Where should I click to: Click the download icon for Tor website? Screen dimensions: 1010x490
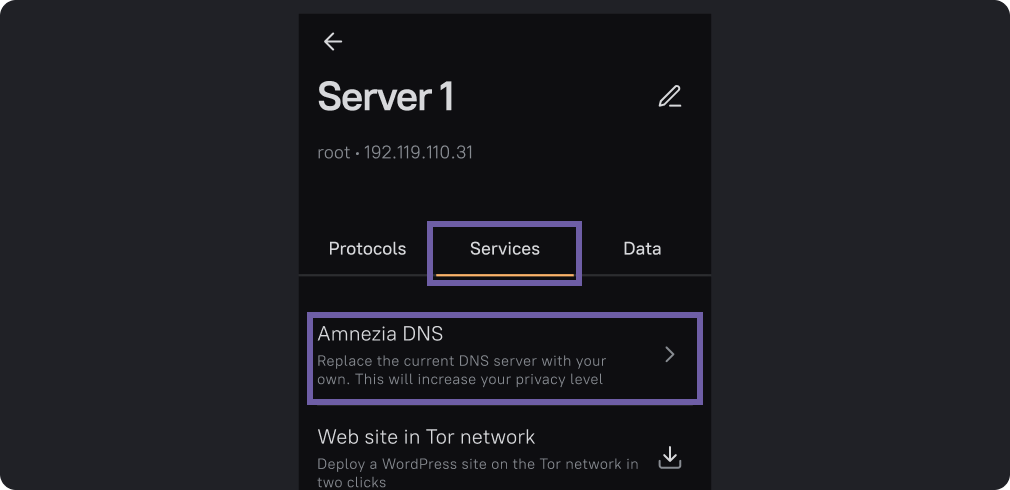click(669, 458)
